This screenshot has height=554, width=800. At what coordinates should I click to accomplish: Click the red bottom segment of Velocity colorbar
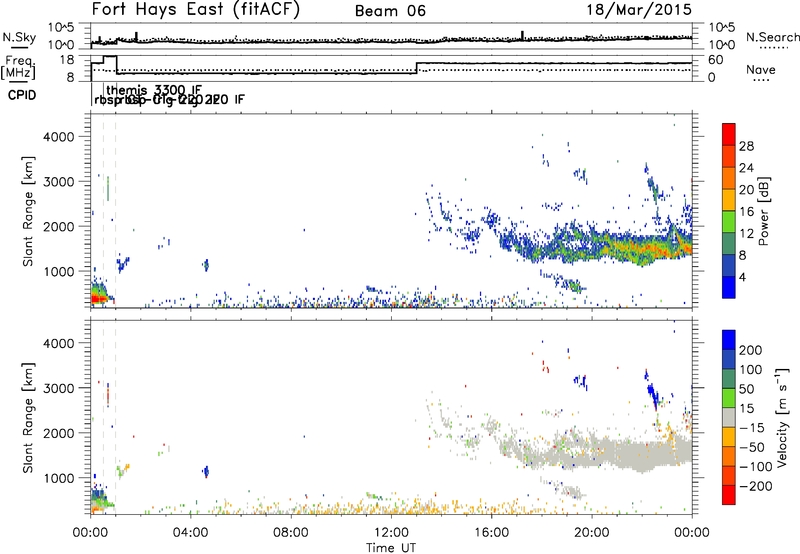pyautogui.click(x=729, y=494)
